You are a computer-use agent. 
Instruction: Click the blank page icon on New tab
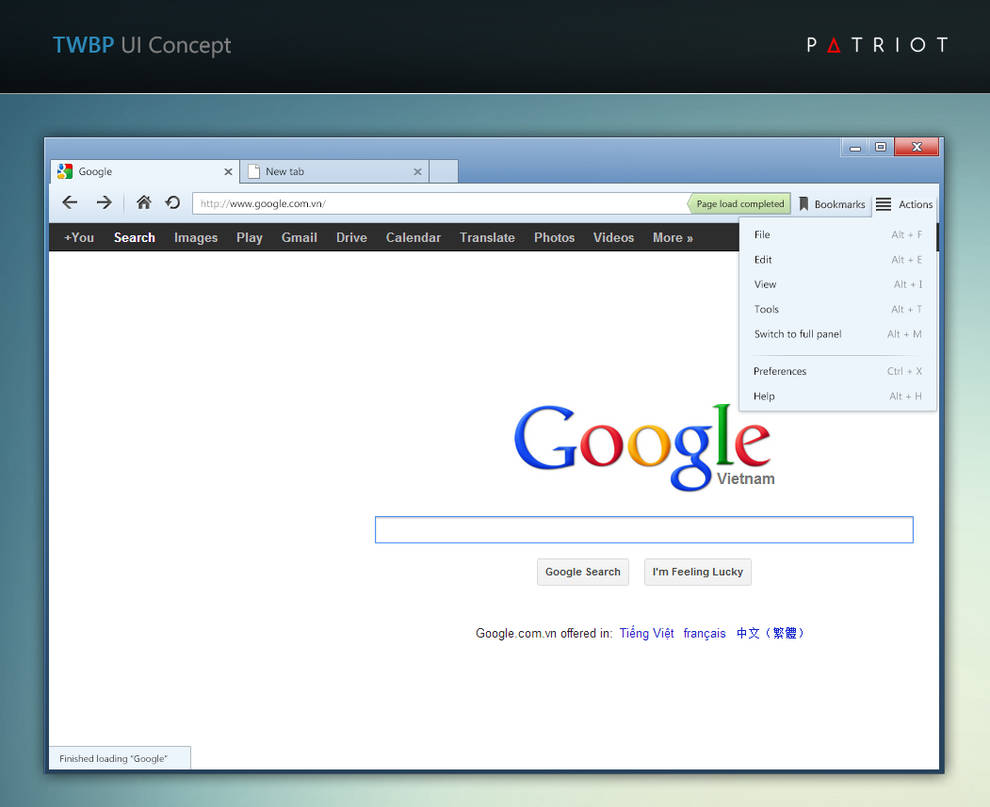tap(254, 171)
